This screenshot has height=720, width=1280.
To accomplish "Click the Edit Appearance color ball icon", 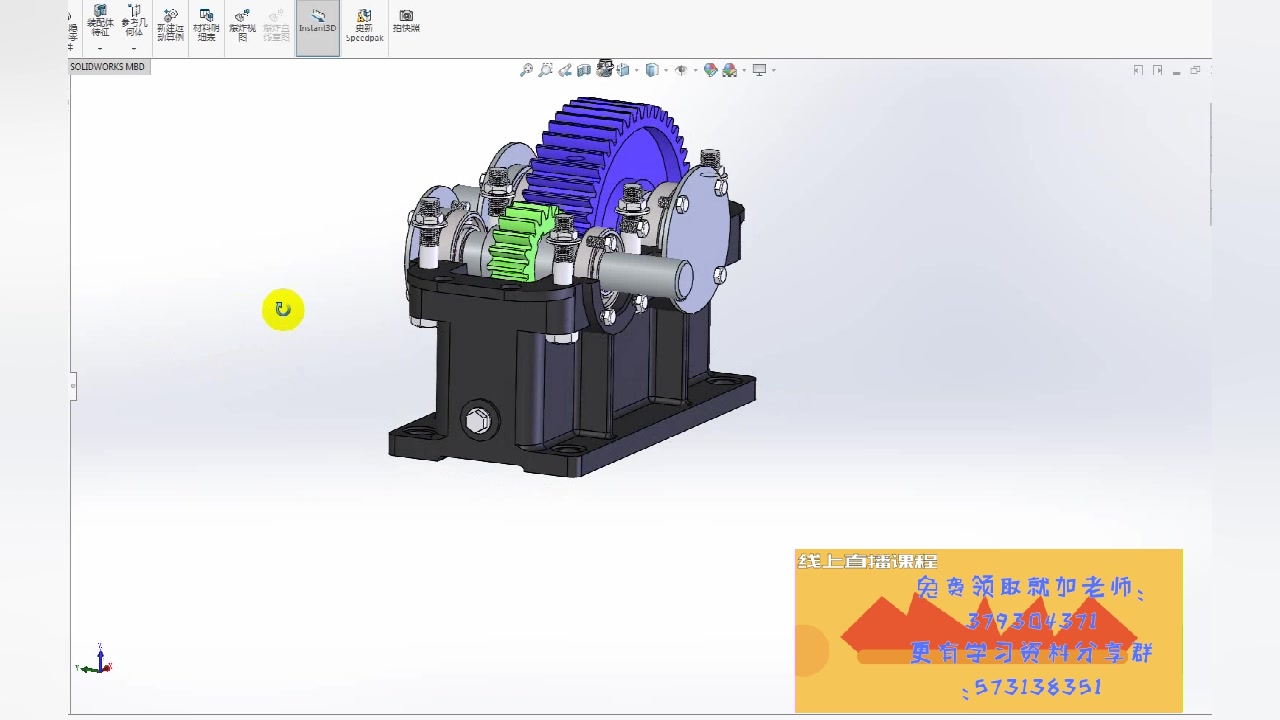I will click(x=711, y=70).
